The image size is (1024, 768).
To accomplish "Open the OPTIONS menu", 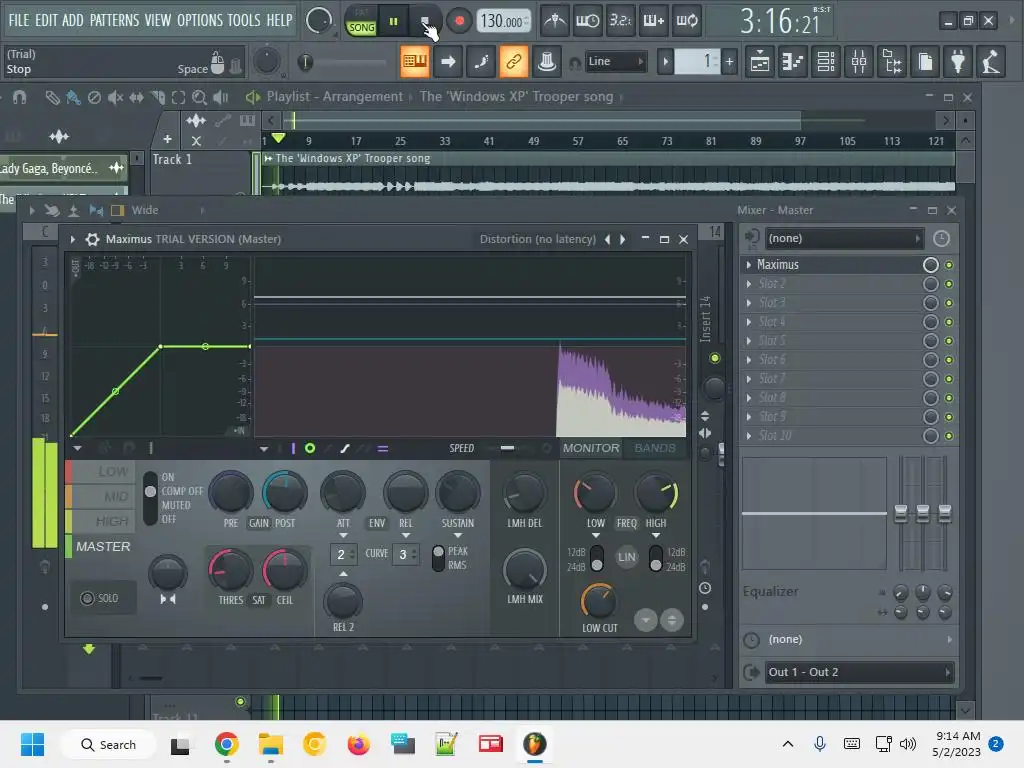I will [200, 20].
